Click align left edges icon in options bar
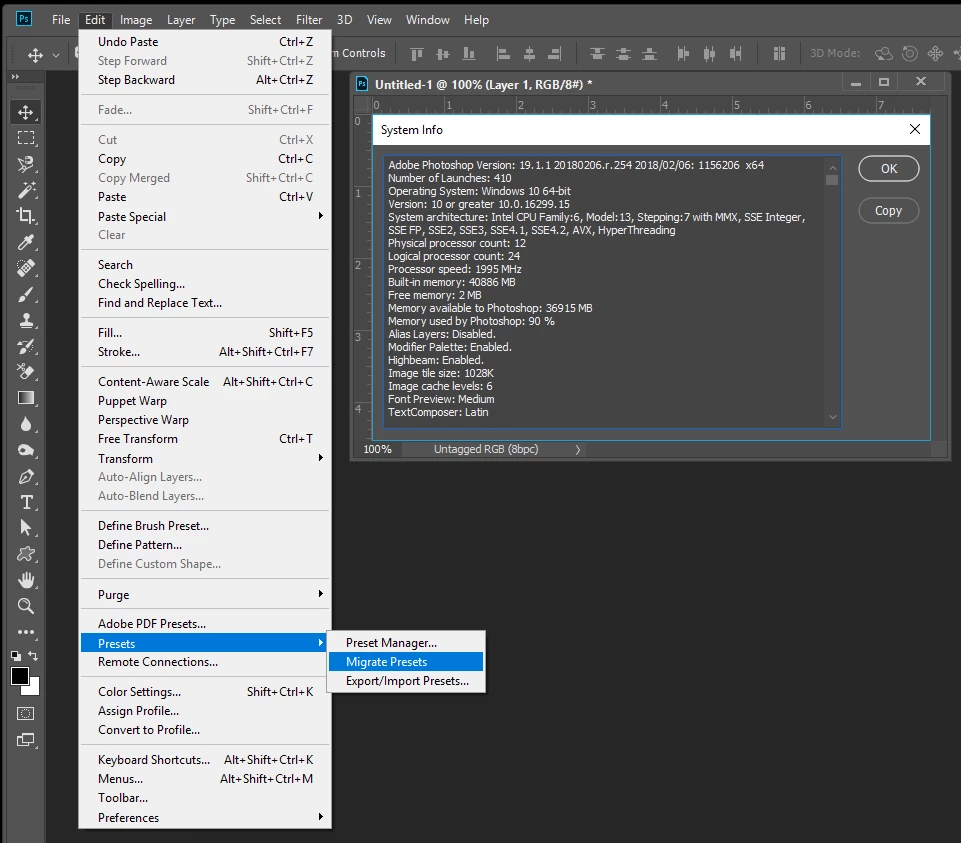The width and height of the screenshot is (961, 843). tap(503, 54)
